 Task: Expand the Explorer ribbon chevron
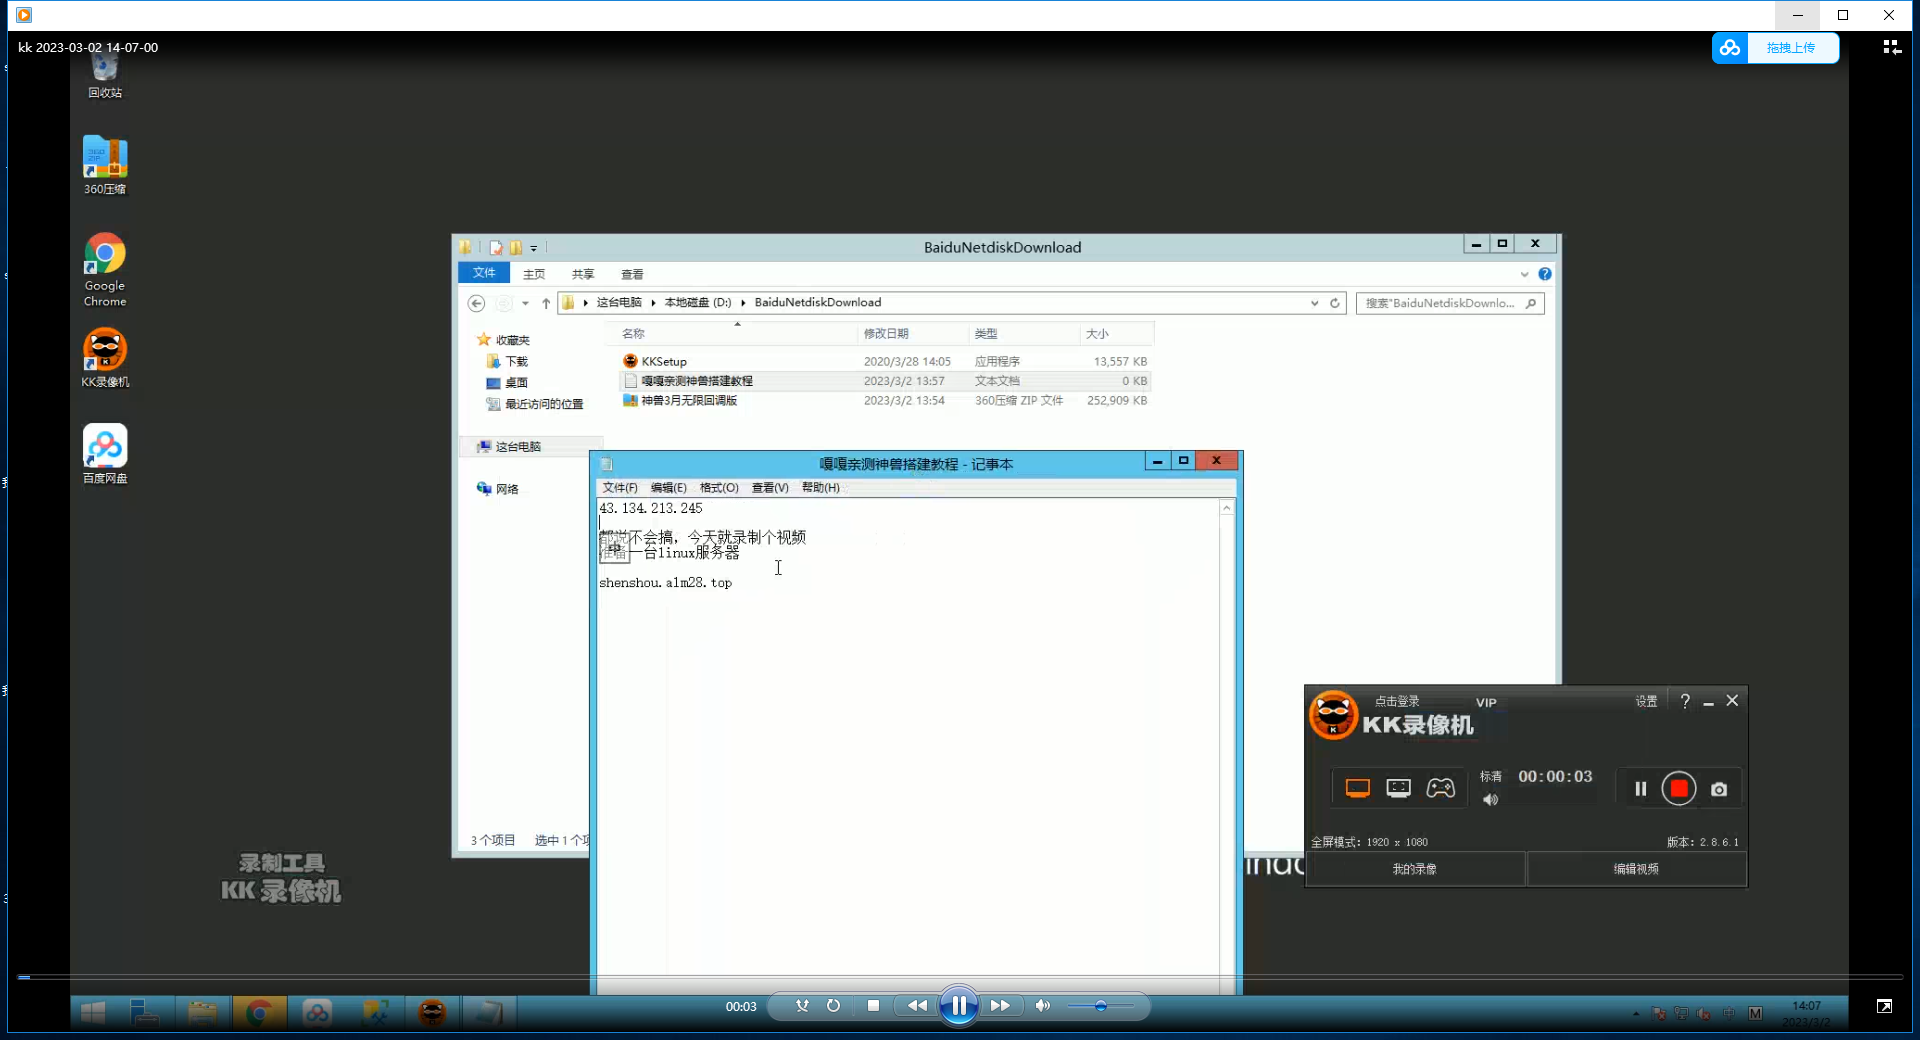[x=1524, y=274]
